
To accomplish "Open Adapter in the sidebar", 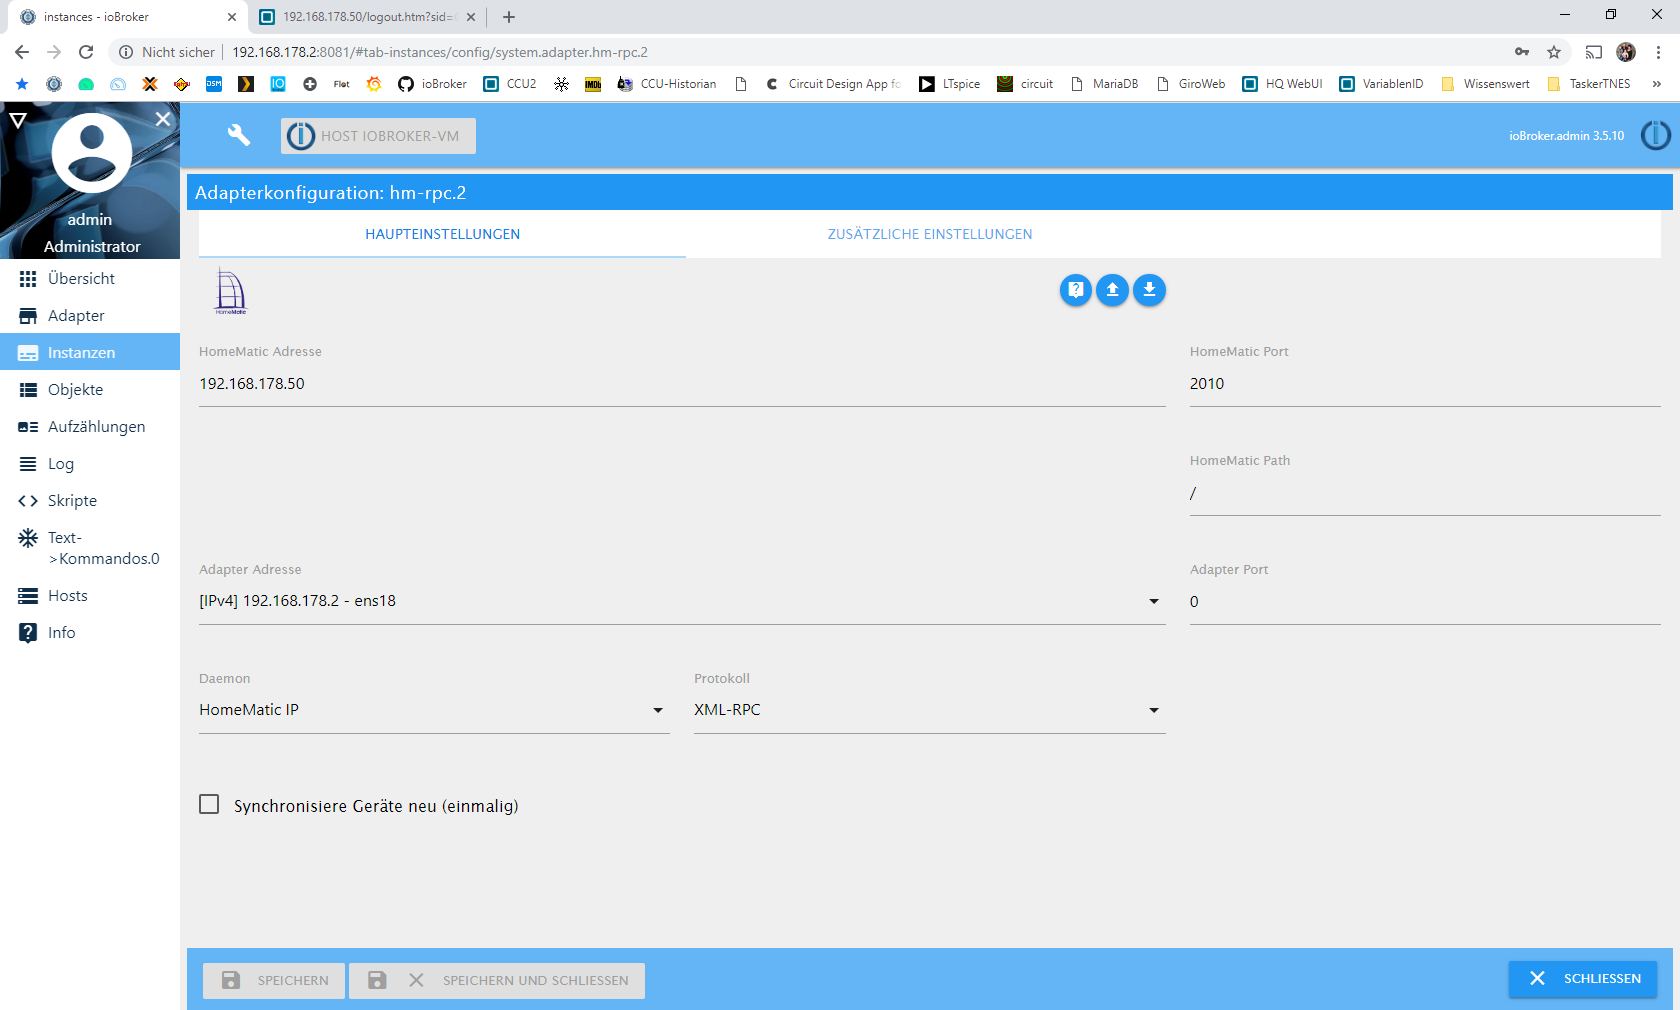I will pos(90,315).
